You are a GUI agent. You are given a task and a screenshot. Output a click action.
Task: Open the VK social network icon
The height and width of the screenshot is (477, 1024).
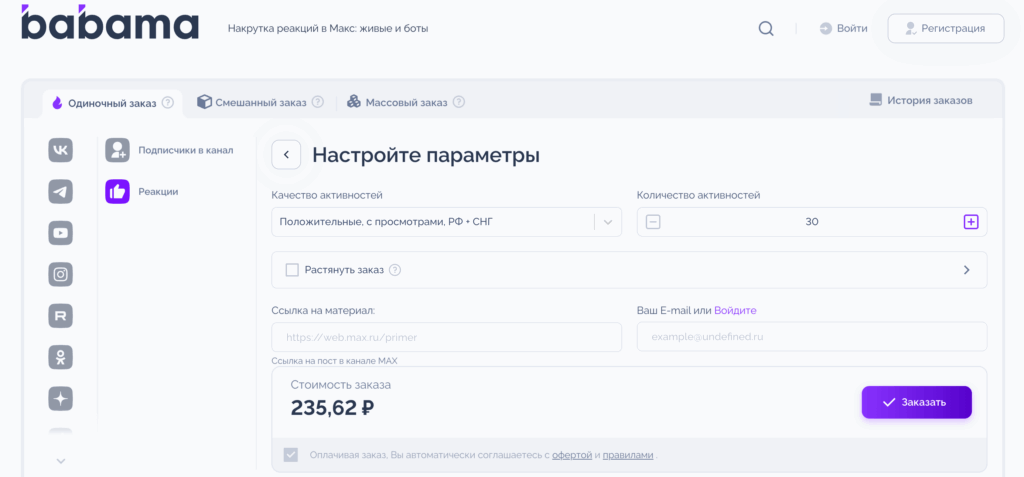pyautogui.click(x=61, y=150)
